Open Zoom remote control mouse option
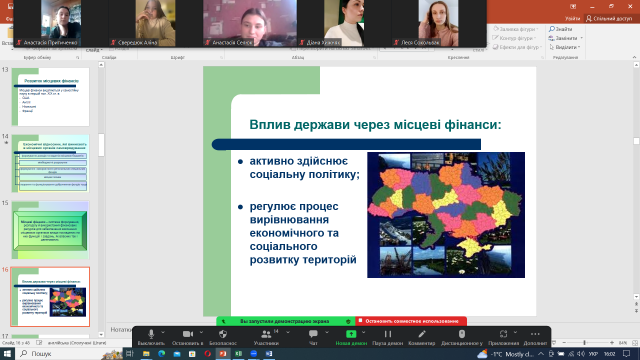640x360 pixels. 462,338
